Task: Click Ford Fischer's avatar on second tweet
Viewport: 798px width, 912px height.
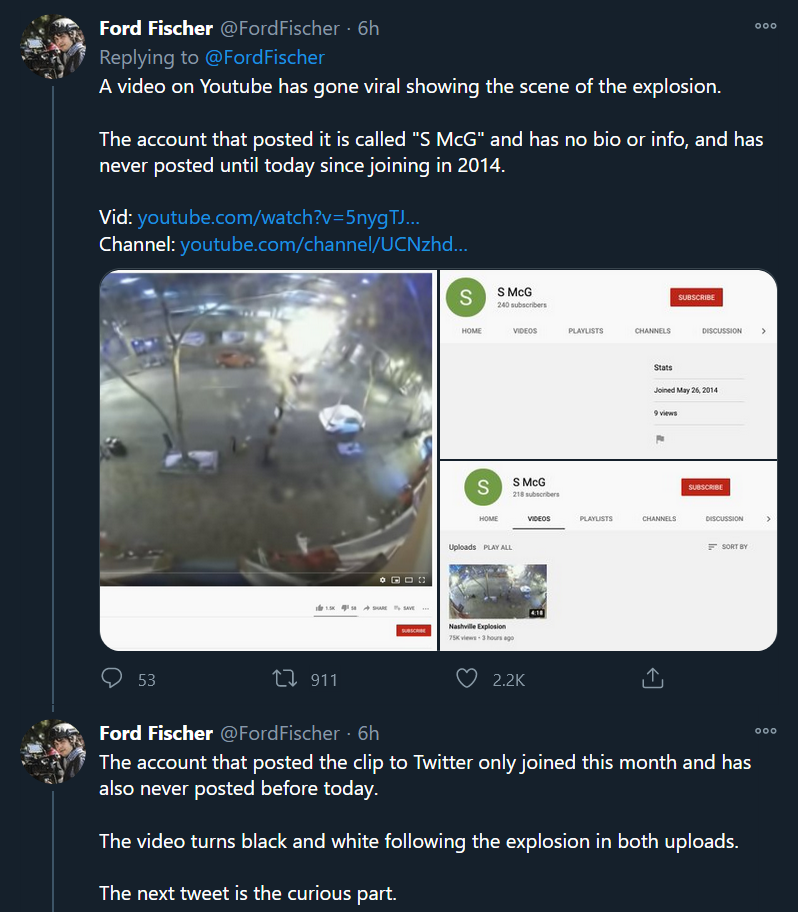Action: coord(53,751)
